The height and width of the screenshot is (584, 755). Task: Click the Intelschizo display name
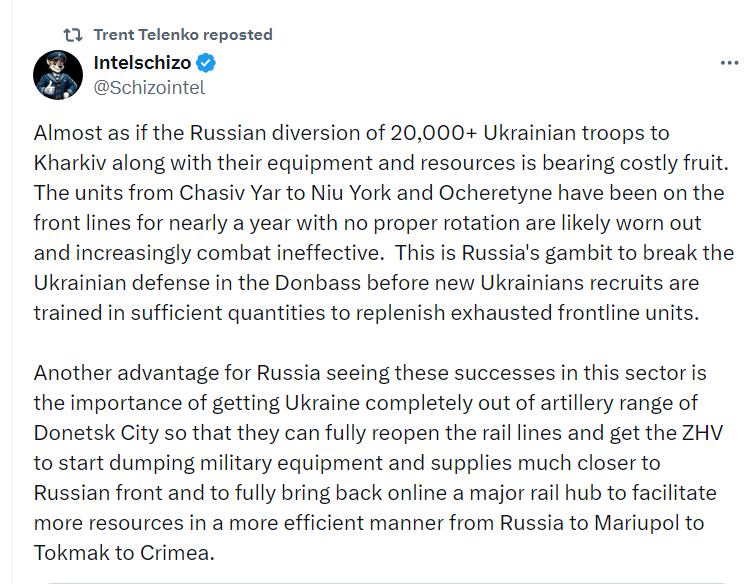pos(142,63)
